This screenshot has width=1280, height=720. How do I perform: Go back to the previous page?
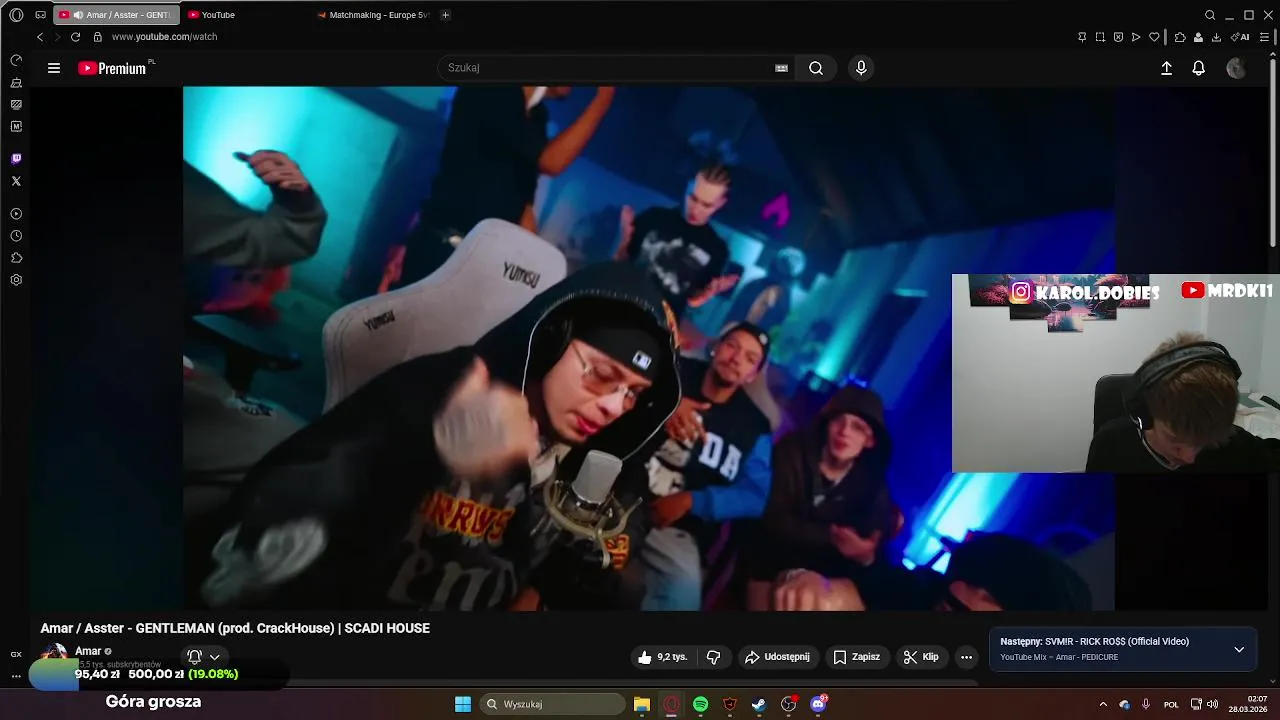pos(40,37)
